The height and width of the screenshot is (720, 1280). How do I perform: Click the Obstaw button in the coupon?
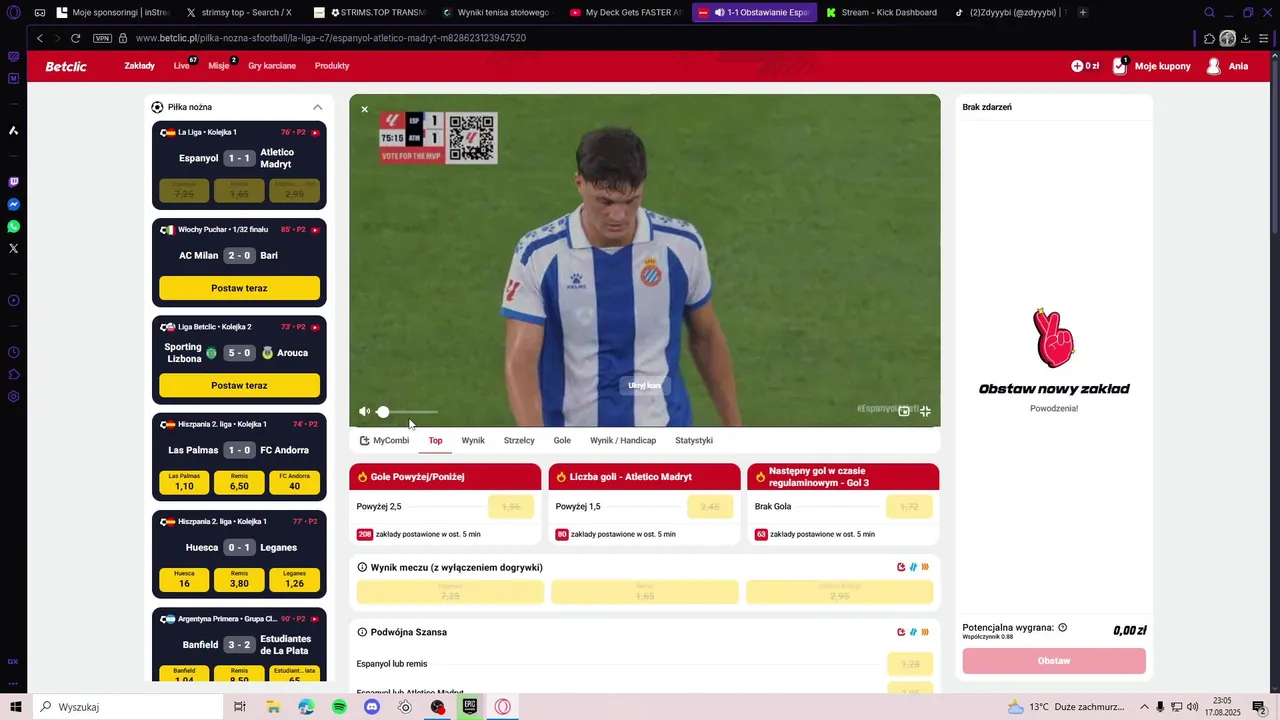click(1054, 661)
